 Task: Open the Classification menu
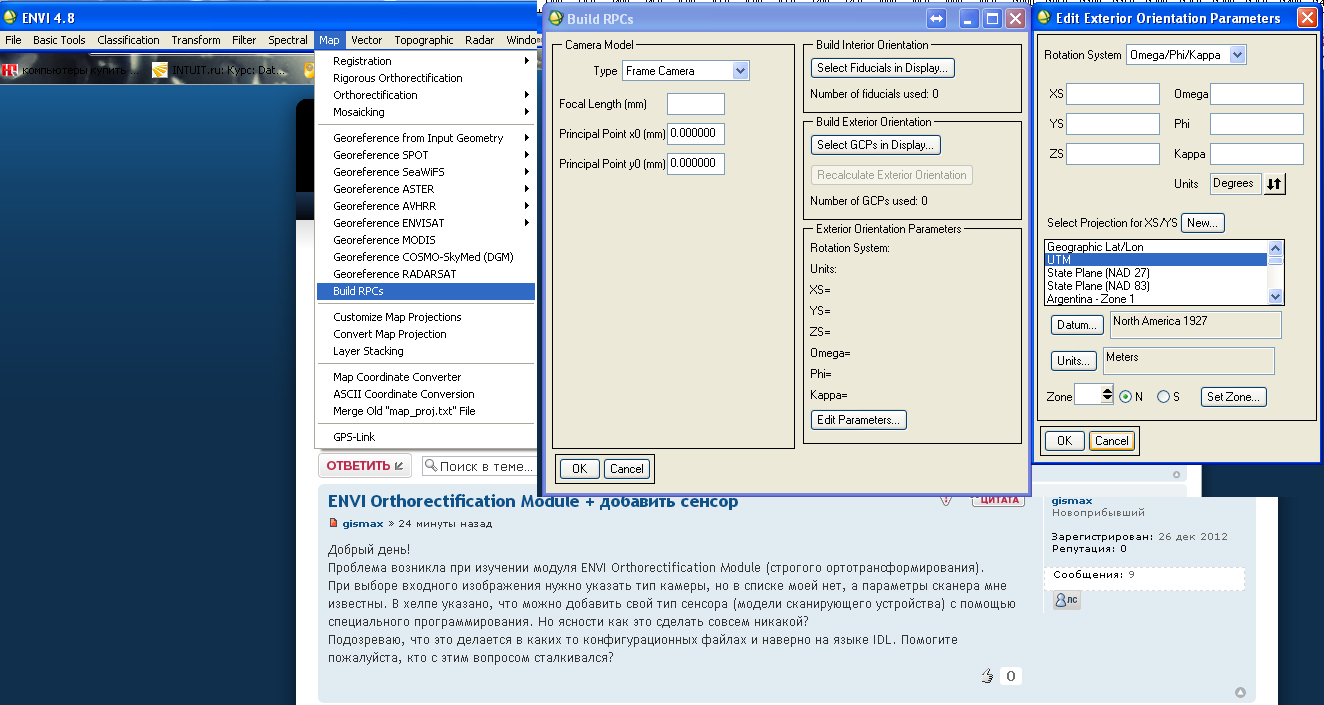click(128, 40)
